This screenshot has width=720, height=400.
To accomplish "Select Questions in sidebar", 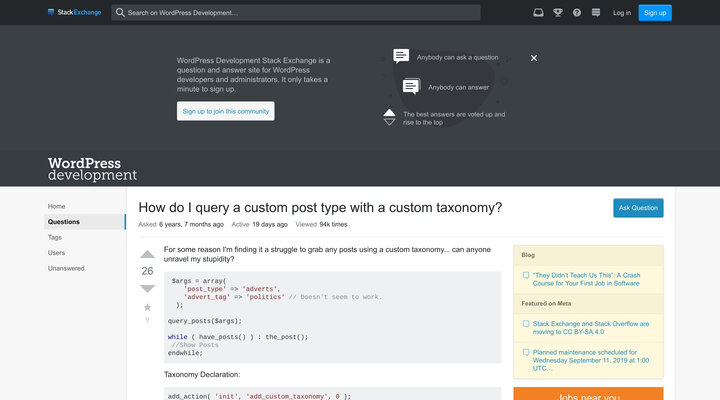I will 84,221.
